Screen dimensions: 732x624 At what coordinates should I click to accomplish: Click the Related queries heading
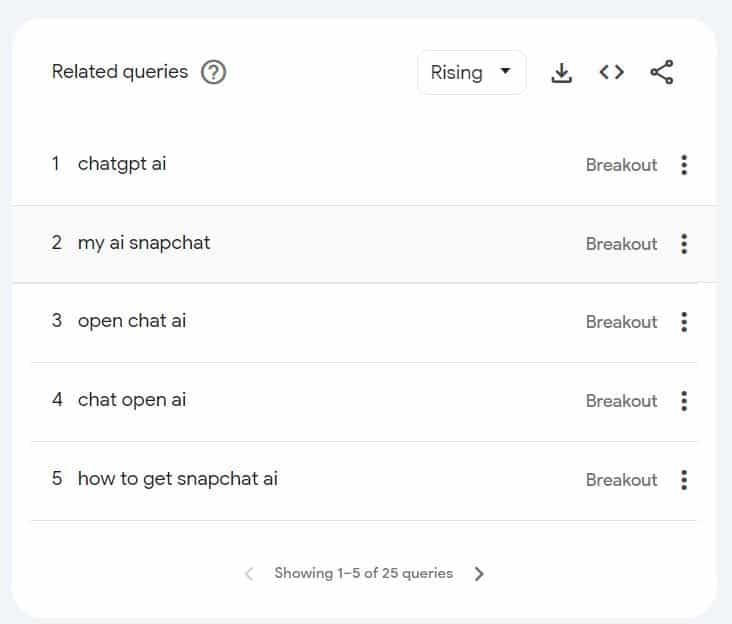120,72
